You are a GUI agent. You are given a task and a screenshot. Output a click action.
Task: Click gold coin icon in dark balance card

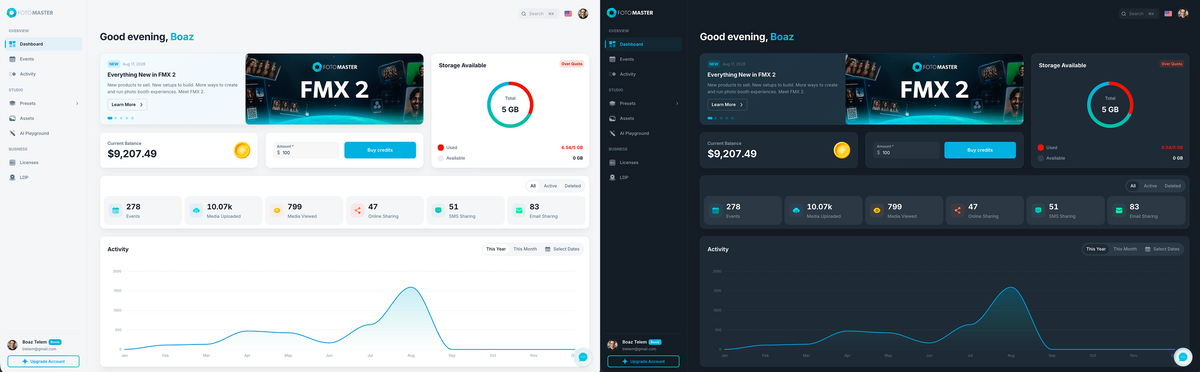click(842, 150)
